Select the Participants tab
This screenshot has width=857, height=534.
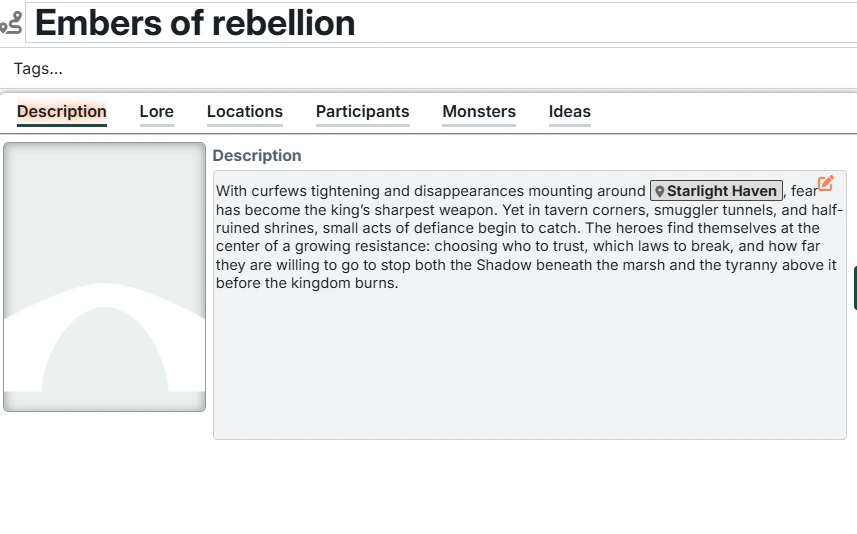click(x=362, y=112)
